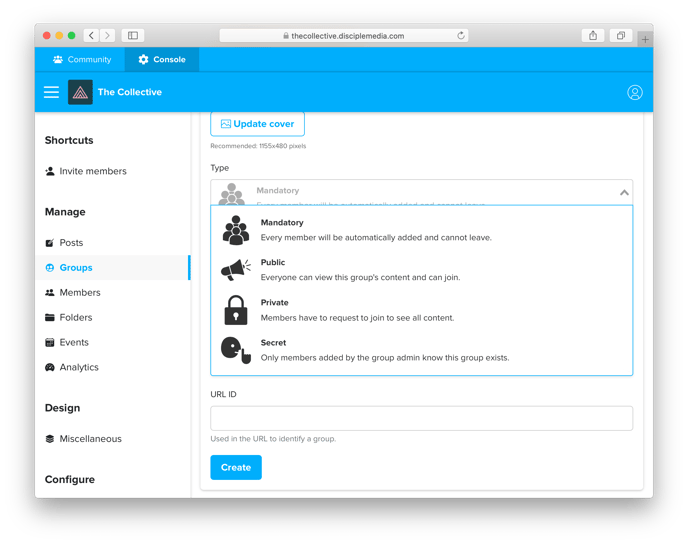Go forward with browser forward arrow

[x=107, y=36]
